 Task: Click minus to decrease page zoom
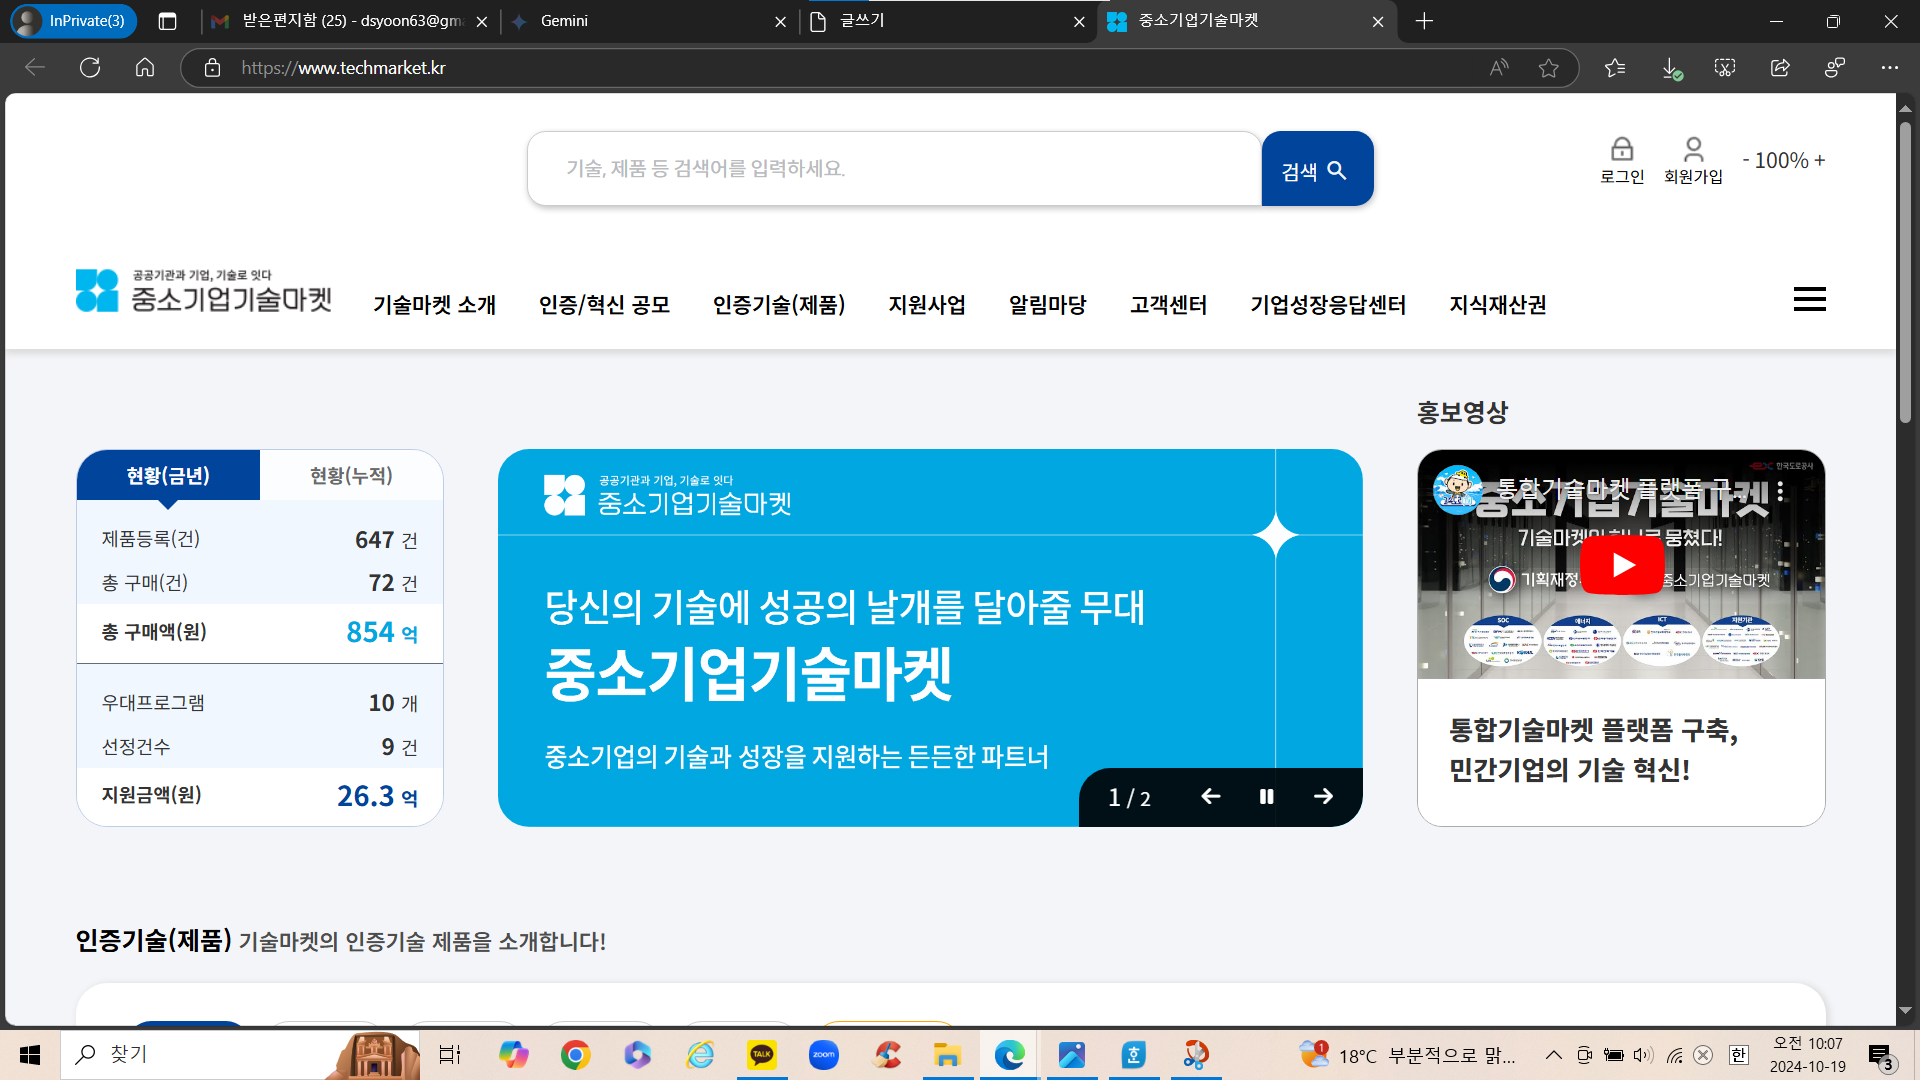click(1746, 160)
